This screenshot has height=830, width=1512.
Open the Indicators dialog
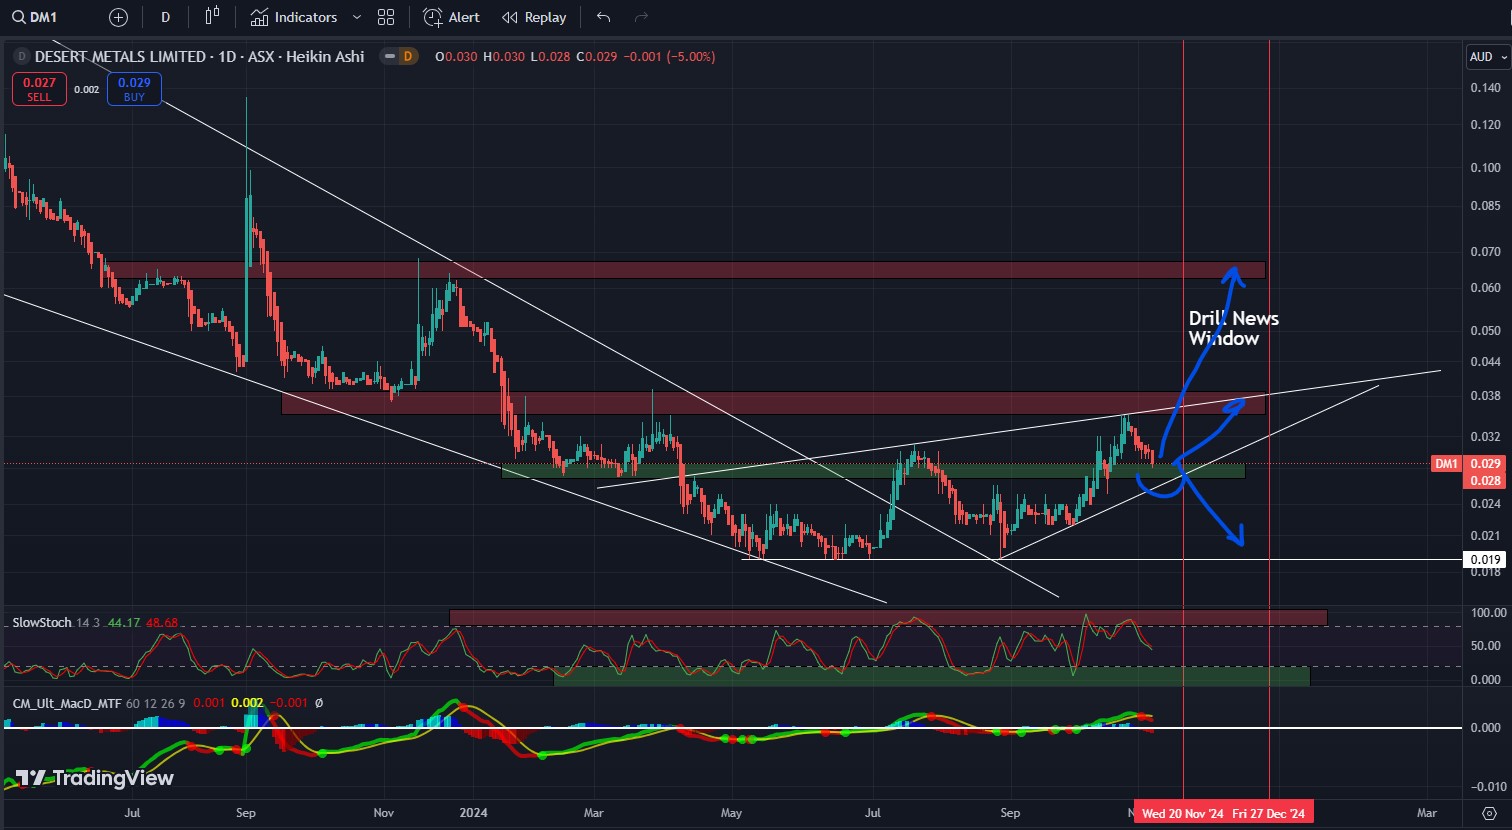(x=294, y=17)
